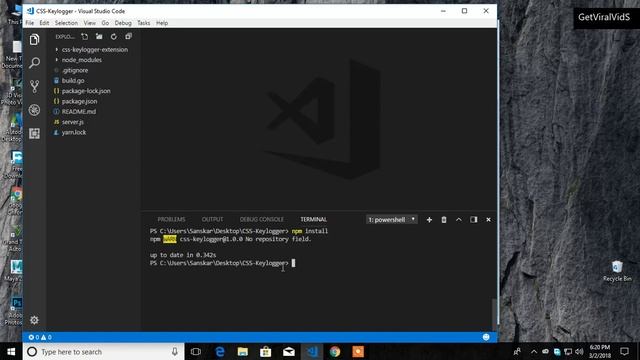Open the orange app on taskbar

[x=358, y=351]
